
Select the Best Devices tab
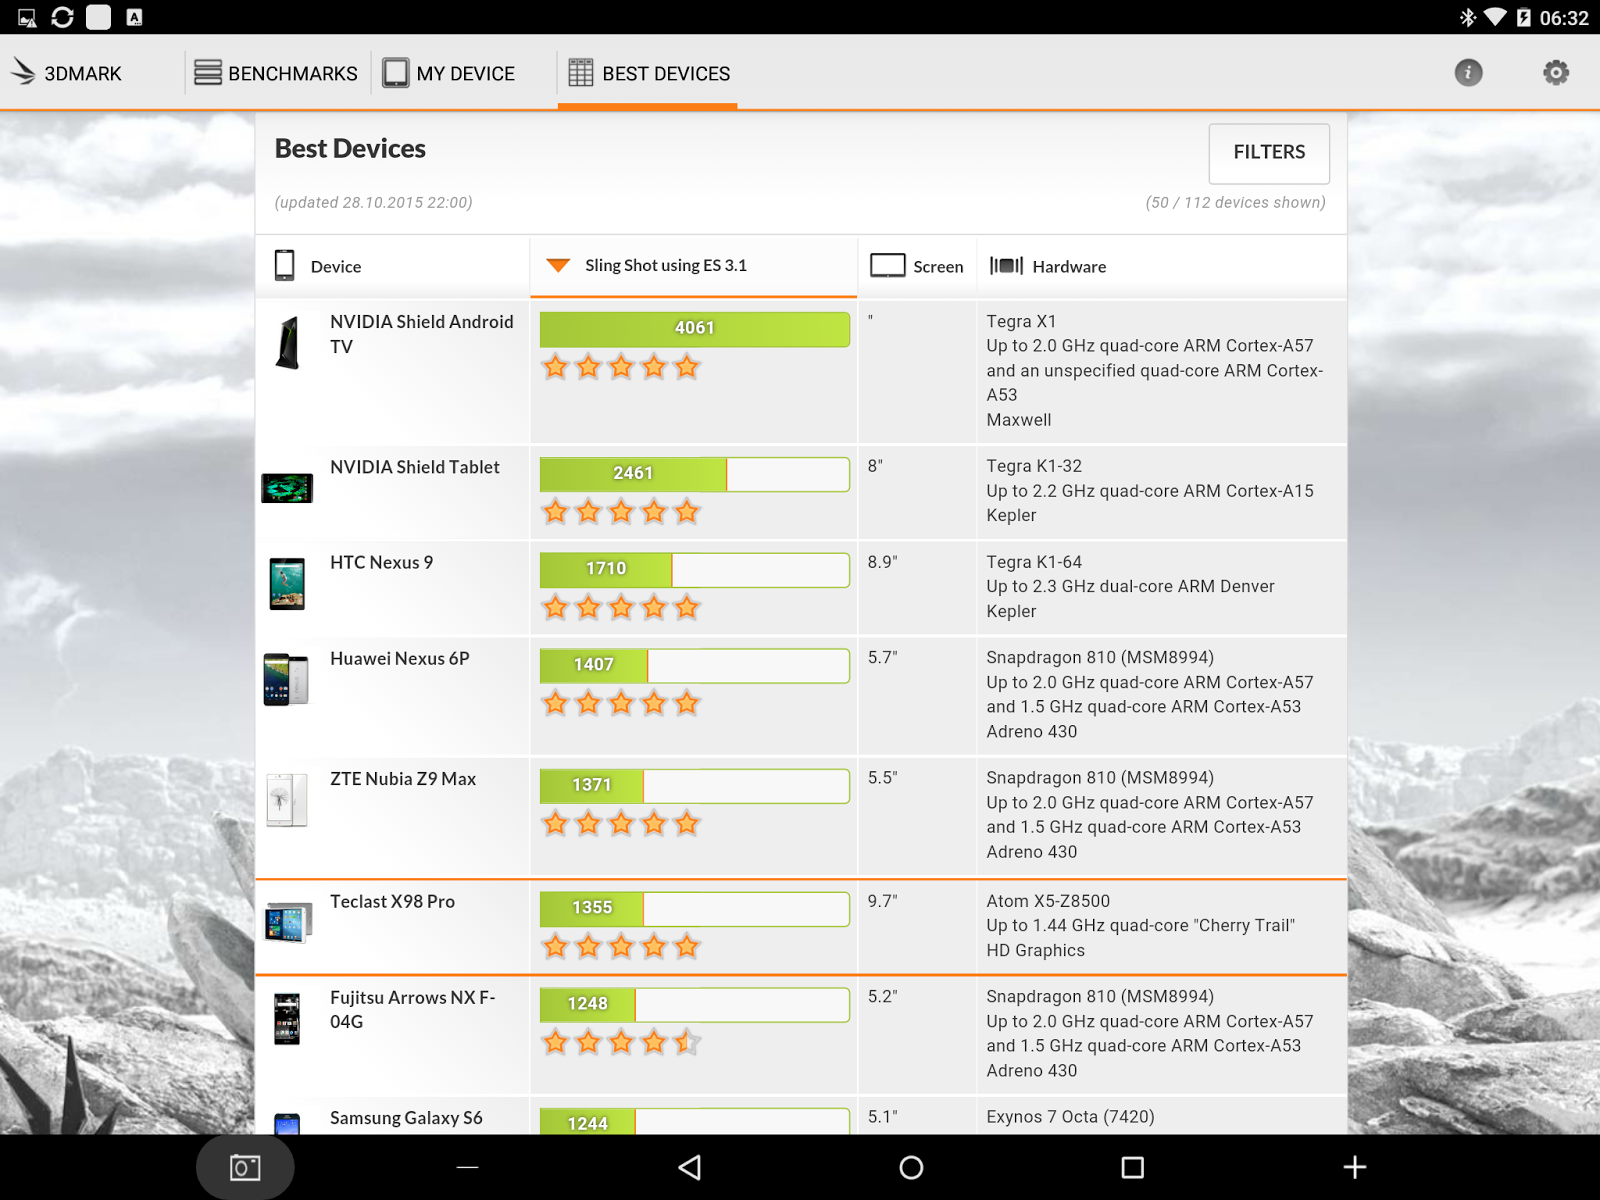tap(649, 73)
